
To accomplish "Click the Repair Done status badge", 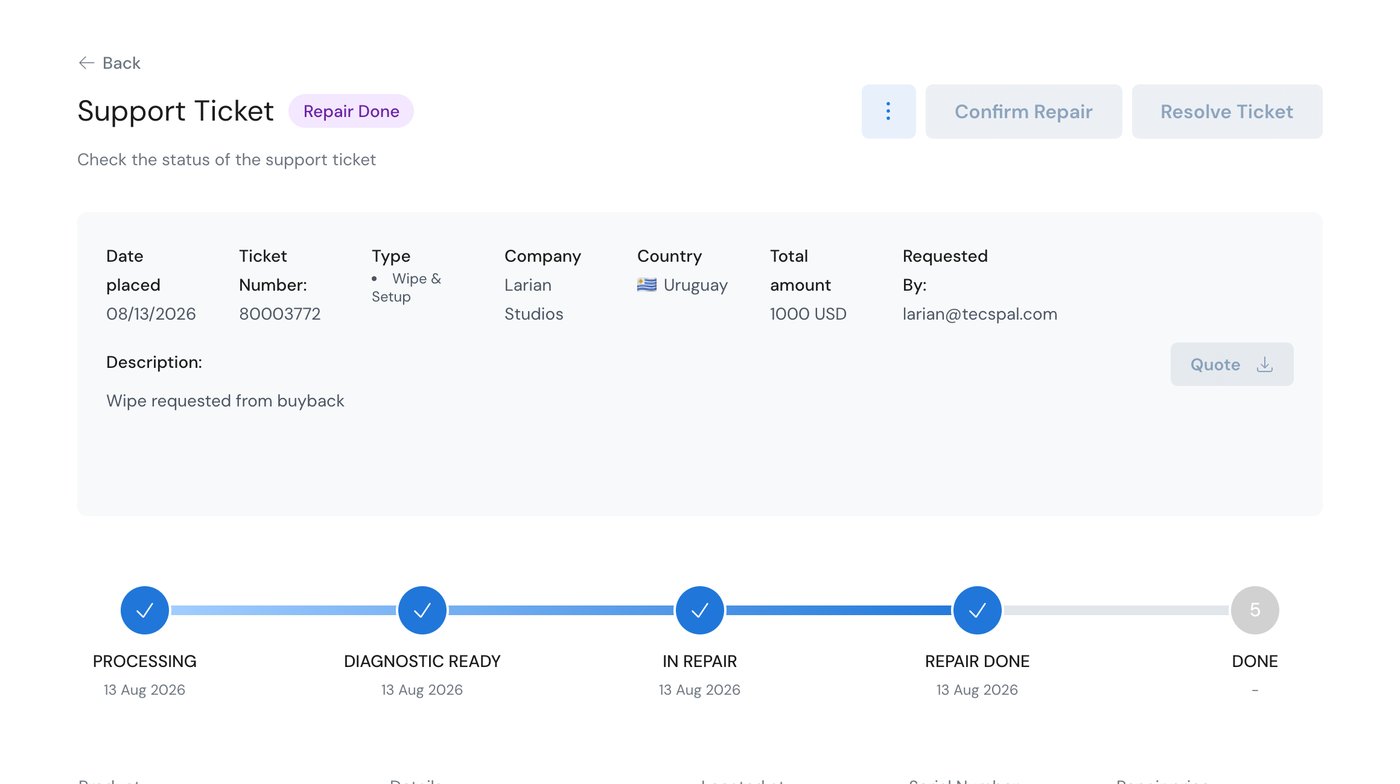I will coord(351,111).
